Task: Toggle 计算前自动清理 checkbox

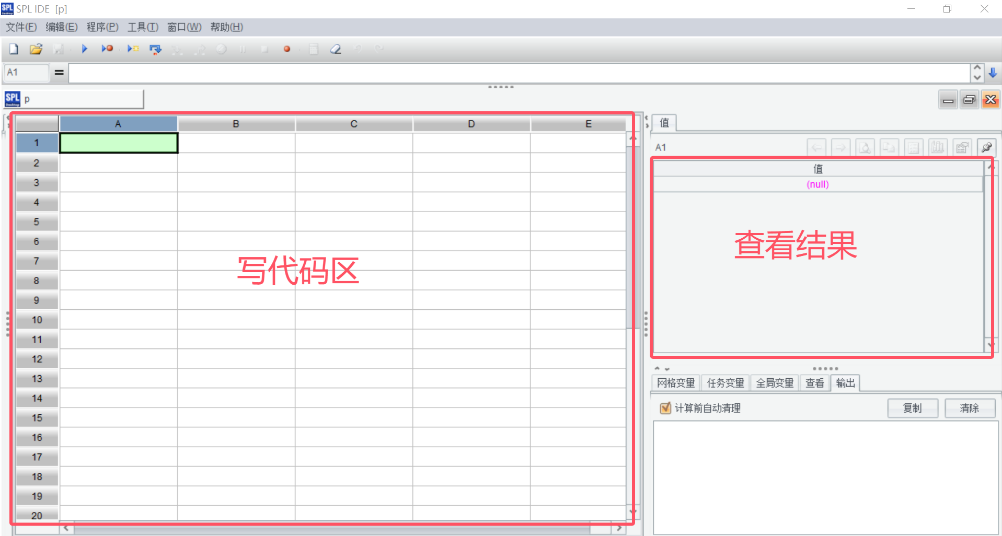Action: (x=665, y=408)
